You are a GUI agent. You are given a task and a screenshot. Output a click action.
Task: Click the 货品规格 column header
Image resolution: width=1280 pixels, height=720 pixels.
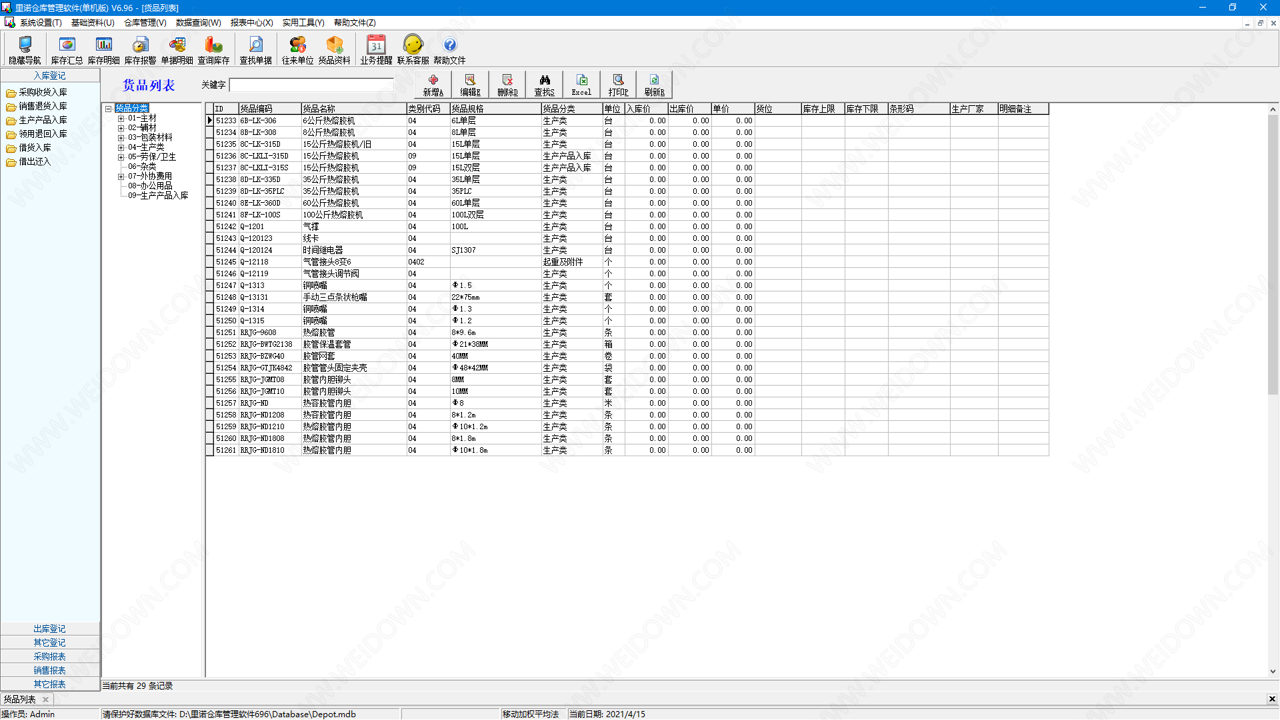[x=495, y=109]
